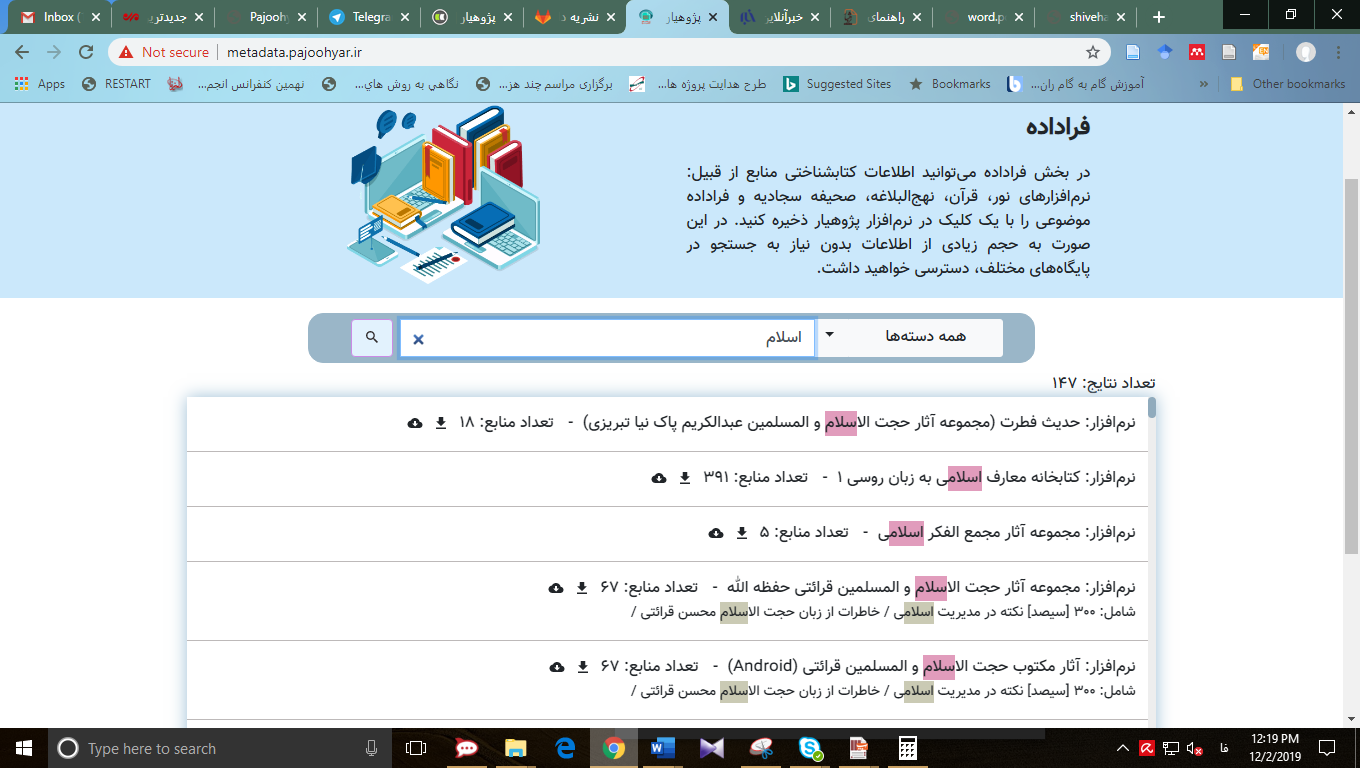
Task: Open the Other bookmarks folder
Action: [1288, 84]
